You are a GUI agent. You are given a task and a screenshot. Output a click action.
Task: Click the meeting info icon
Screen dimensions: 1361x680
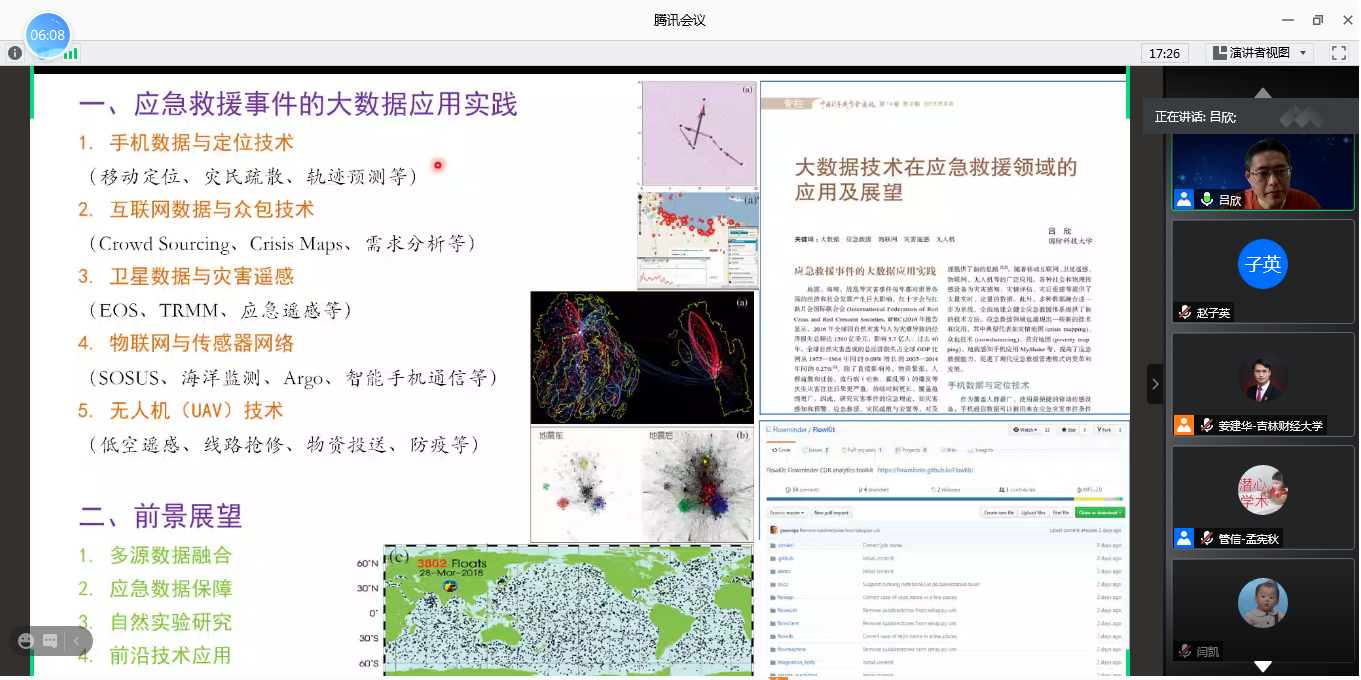pos(15,53)
